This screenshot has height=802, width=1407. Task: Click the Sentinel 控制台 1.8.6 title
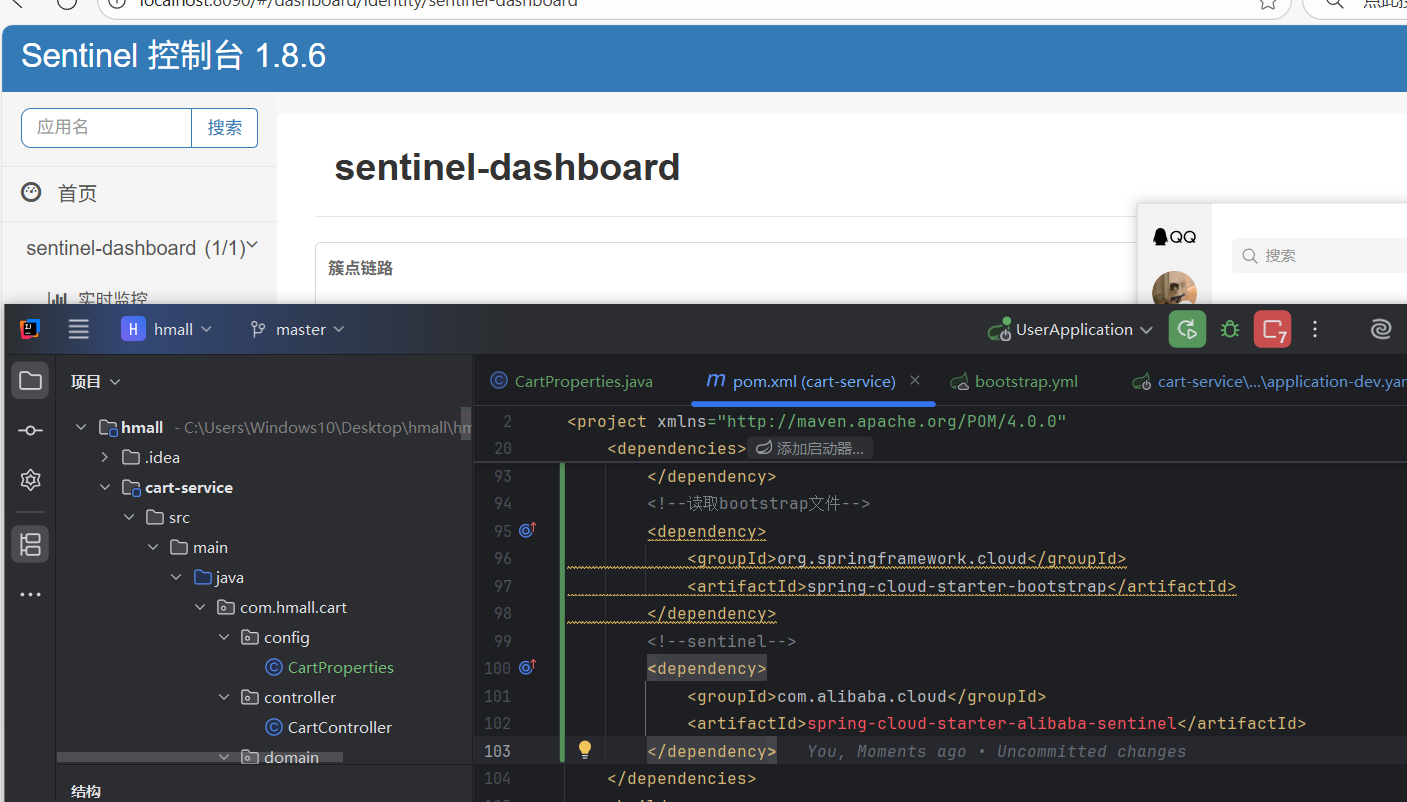[x=174, y=55]
